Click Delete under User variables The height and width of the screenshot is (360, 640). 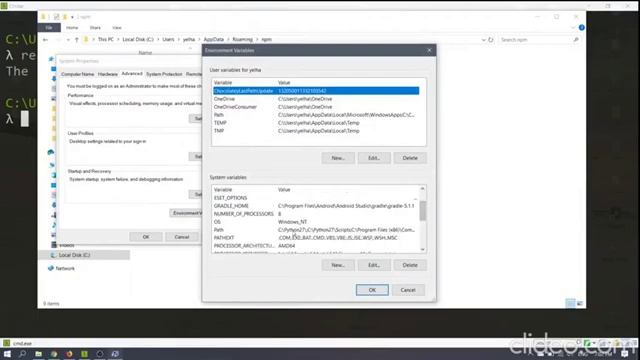pyautogui.click(x=410, y=158)
